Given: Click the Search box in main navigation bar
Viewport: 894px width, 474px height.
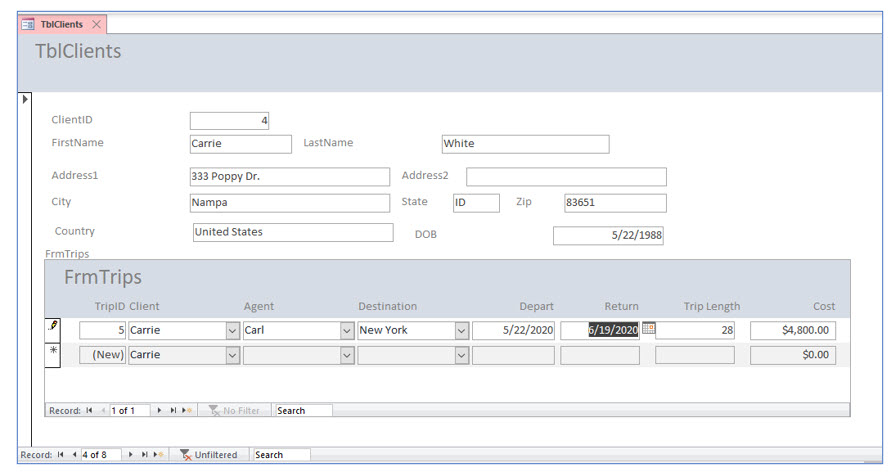Looking at the screenshot, I should [x=282, y=455].
